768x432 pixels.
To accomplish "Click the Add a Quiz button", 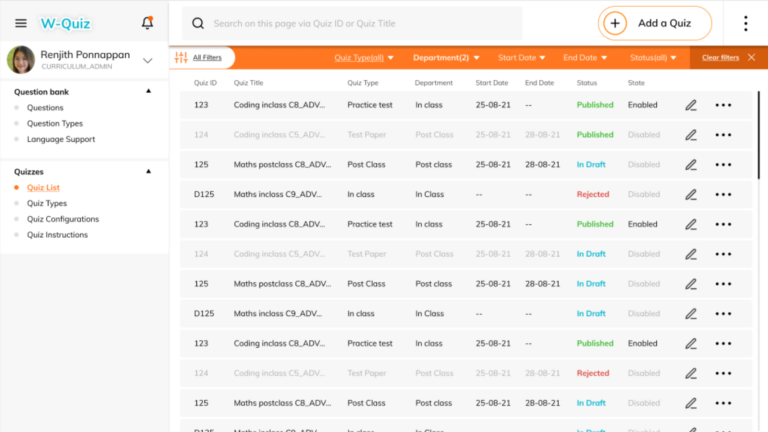I will (x=655, y=23).
